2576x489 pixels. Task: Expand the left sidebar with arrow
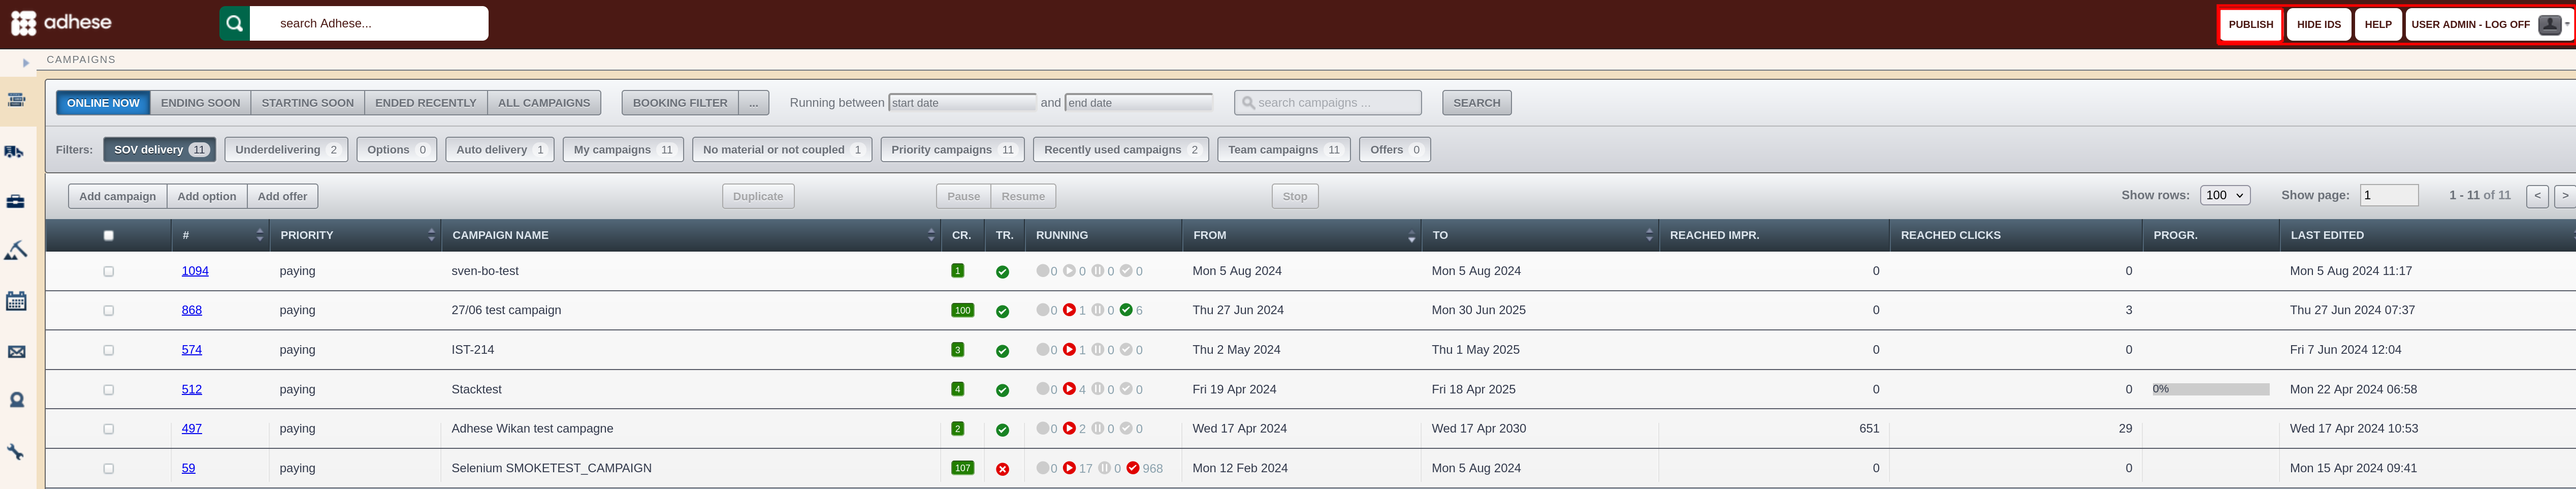(26, 63)
